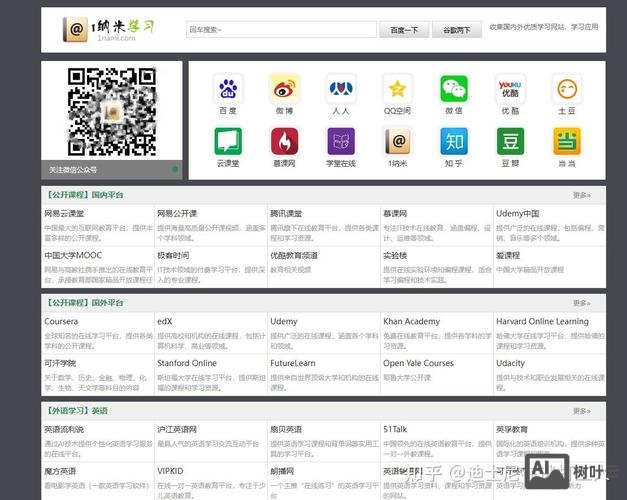Open the 朗播网 link
627x500 pixels.
(x=282, y=471)
